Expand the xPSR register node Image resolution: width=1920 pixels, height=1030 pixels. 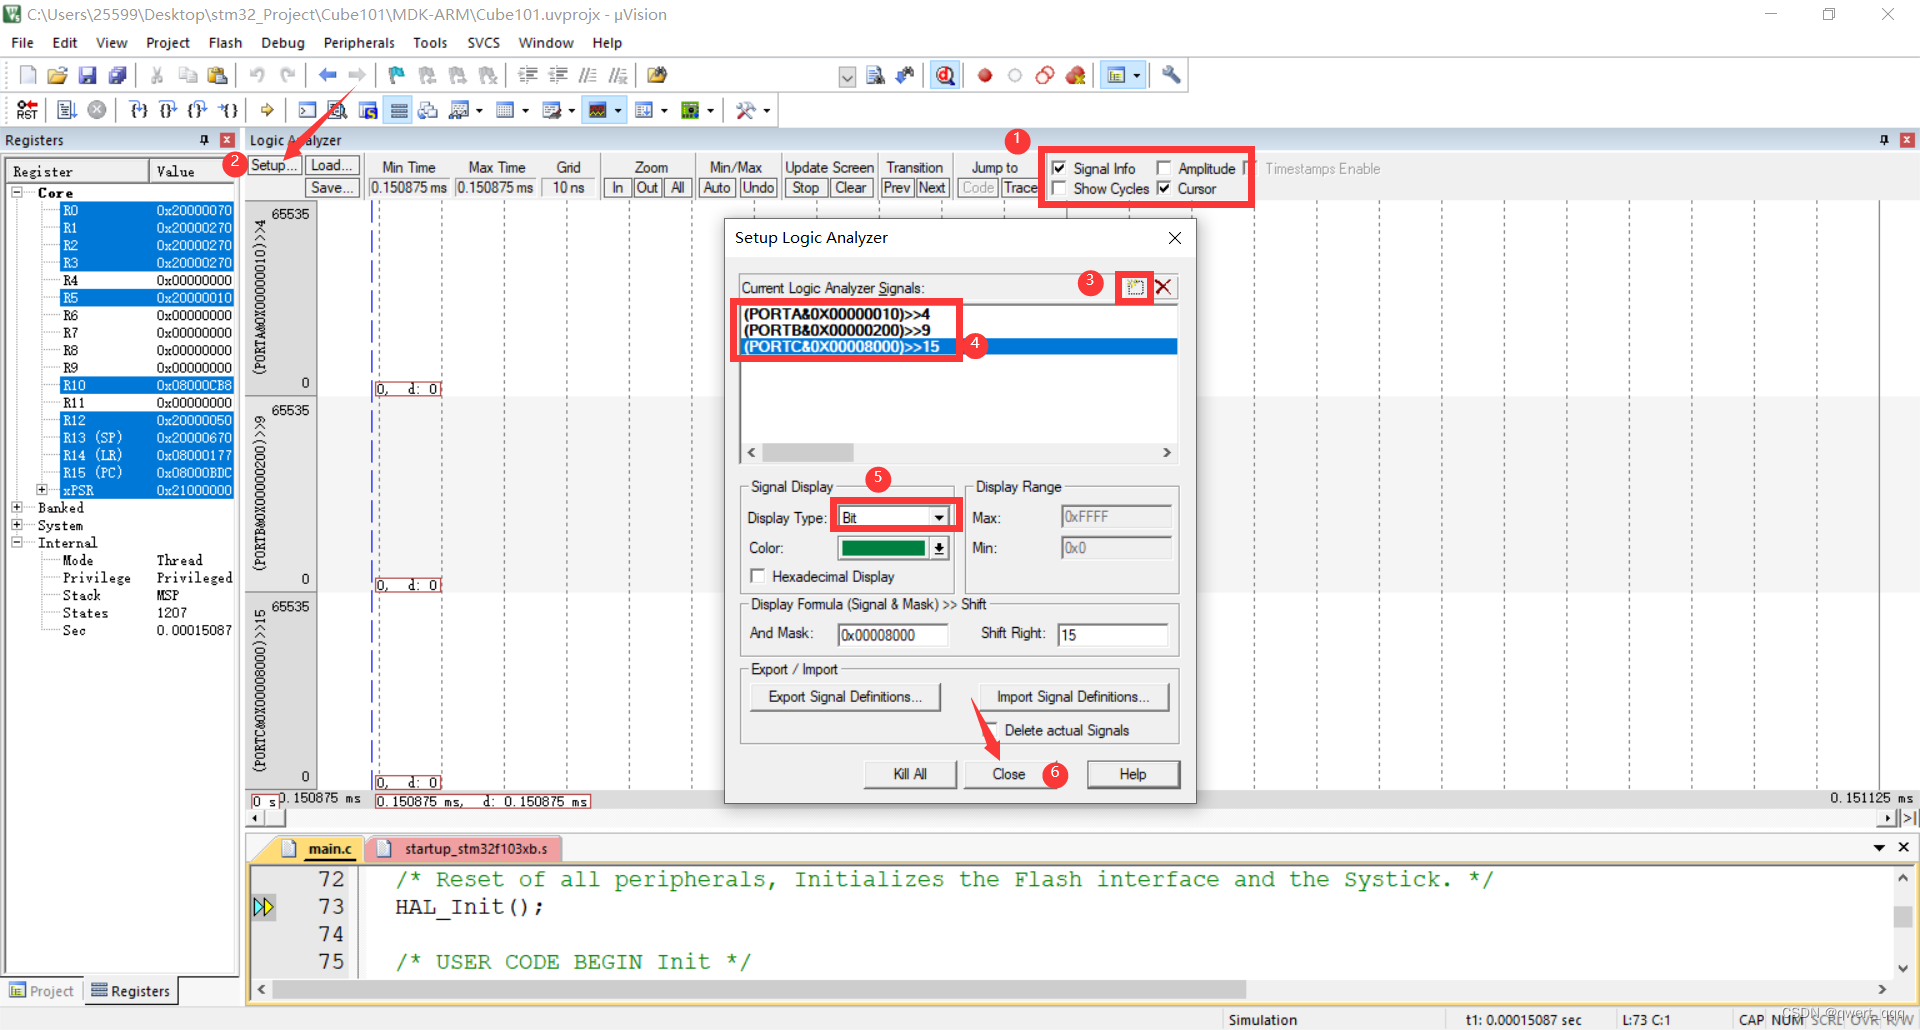pyautogui.click(x=42, y=490)
